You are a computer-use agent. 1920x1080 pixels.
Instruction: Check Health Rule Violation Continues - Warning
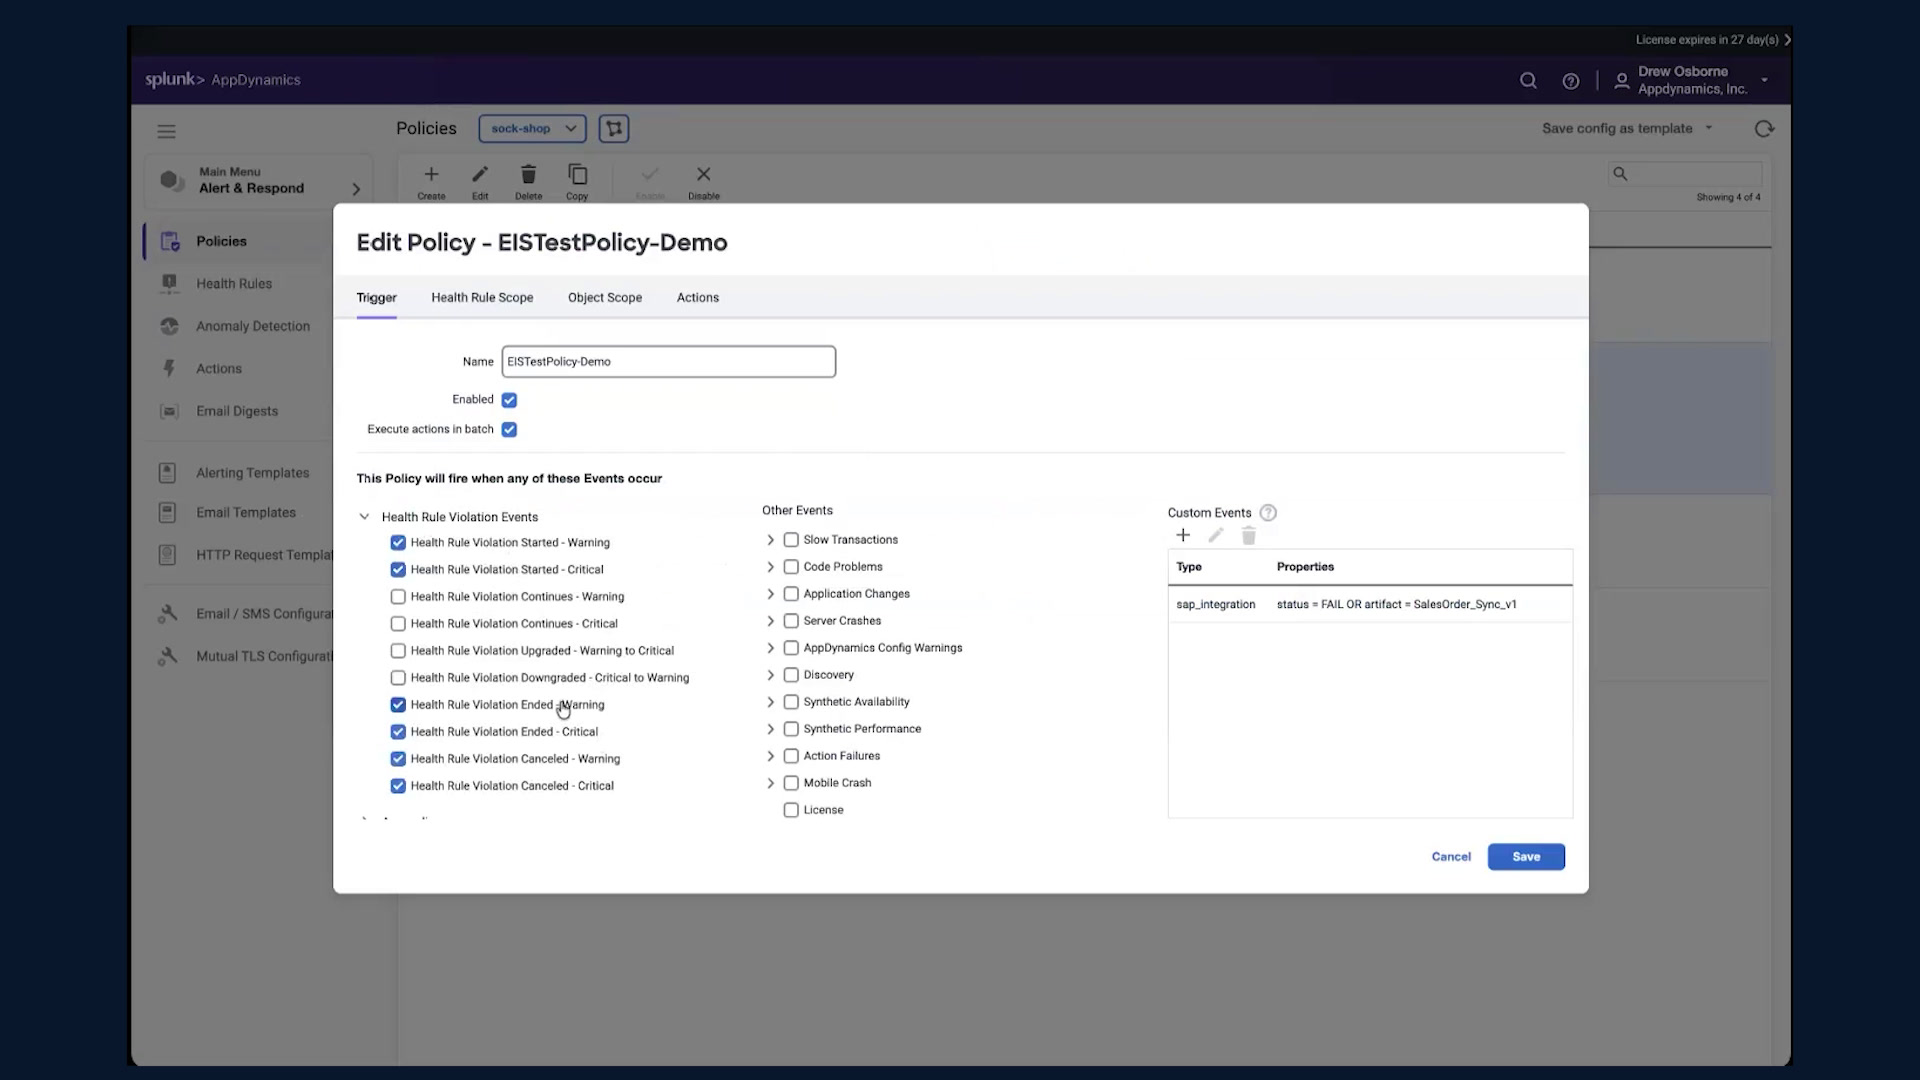[398, 597]
